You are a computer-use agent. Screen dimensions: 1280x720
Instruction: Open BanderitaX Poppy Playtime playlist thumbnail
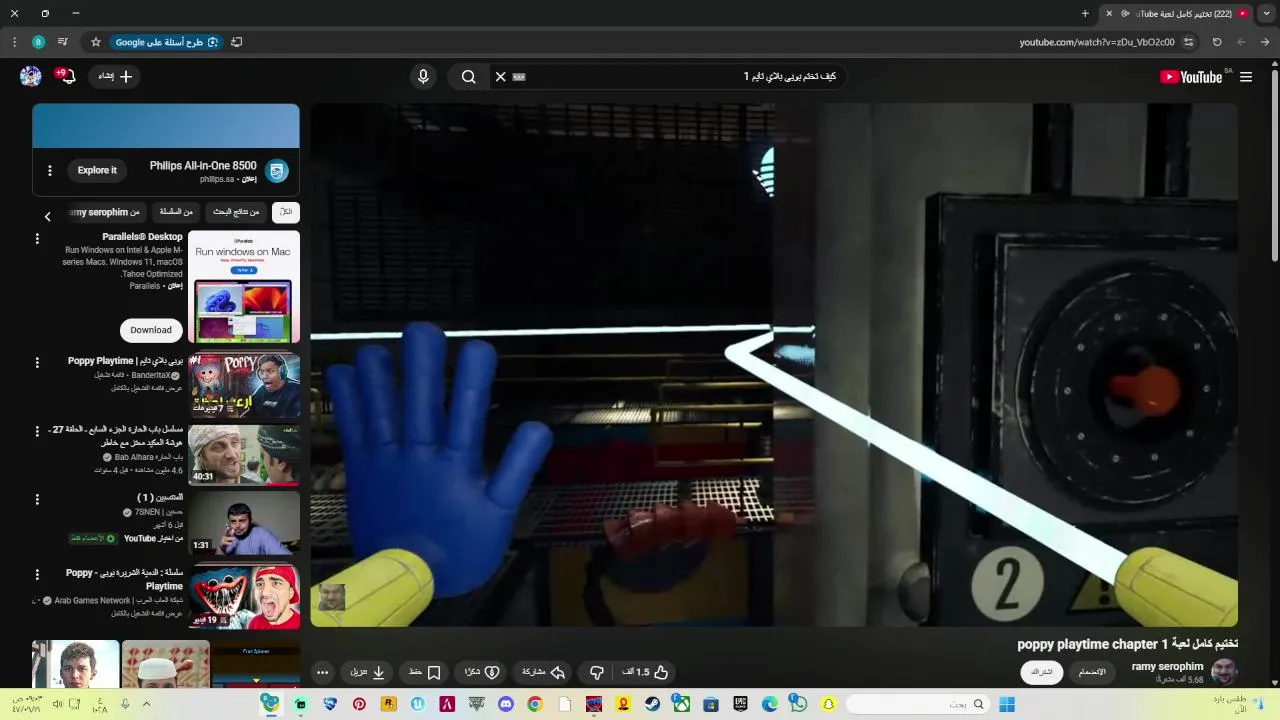243,386
